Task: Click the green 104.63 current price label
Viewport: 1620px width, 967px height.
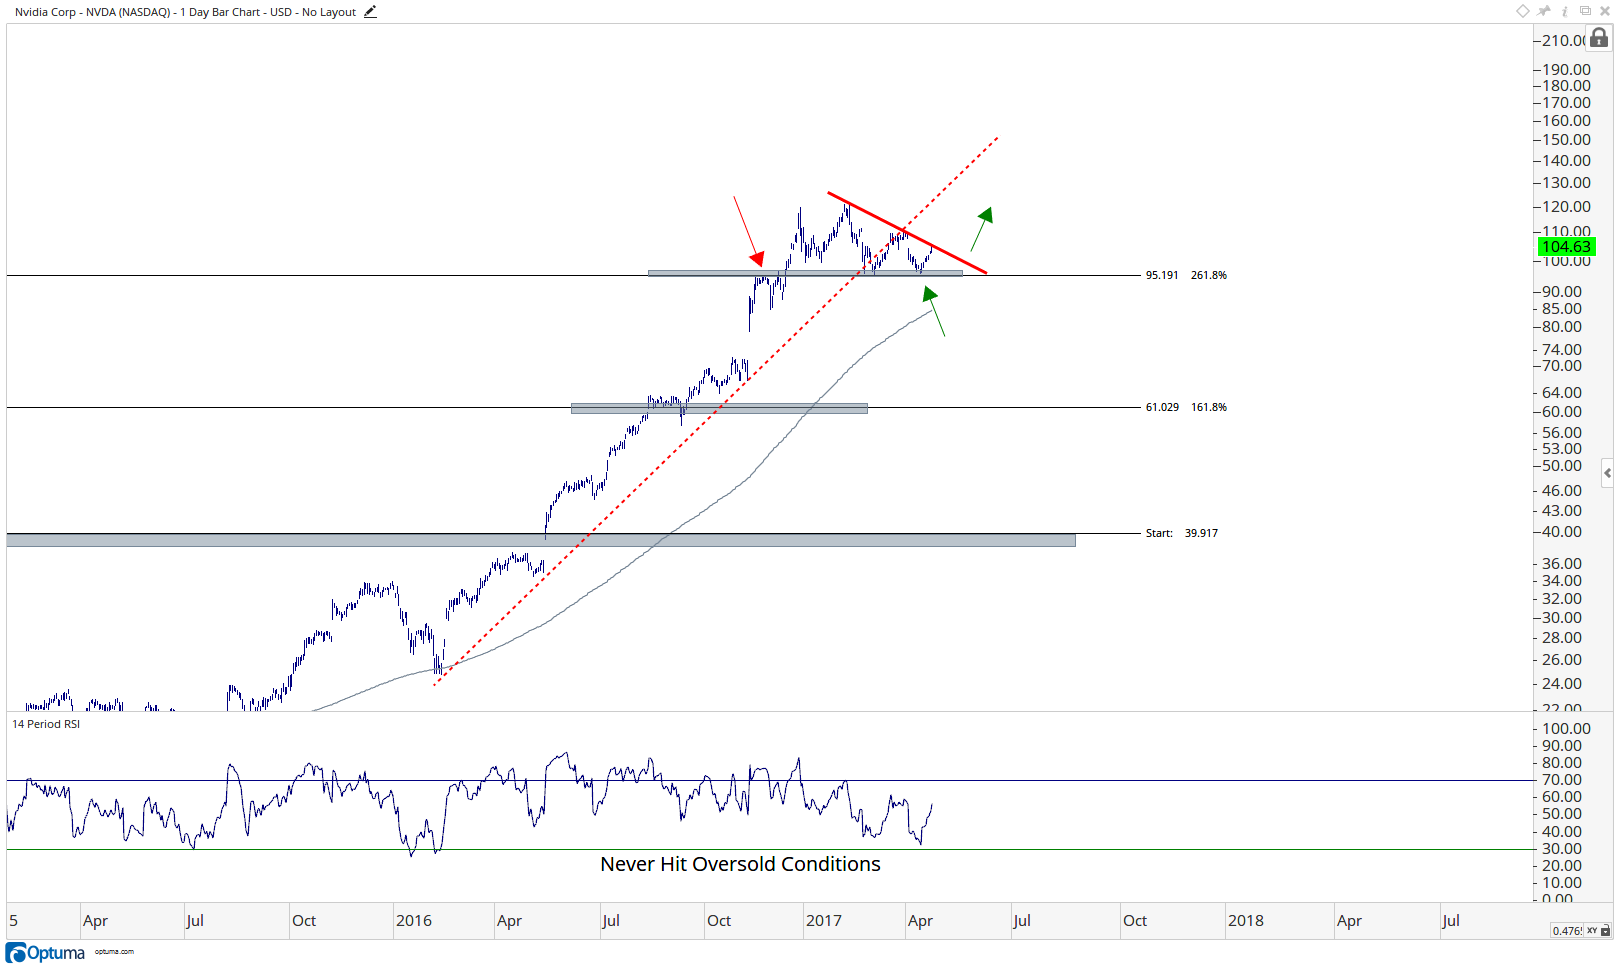Action: pyautogui.click(x=1565, y=247)
